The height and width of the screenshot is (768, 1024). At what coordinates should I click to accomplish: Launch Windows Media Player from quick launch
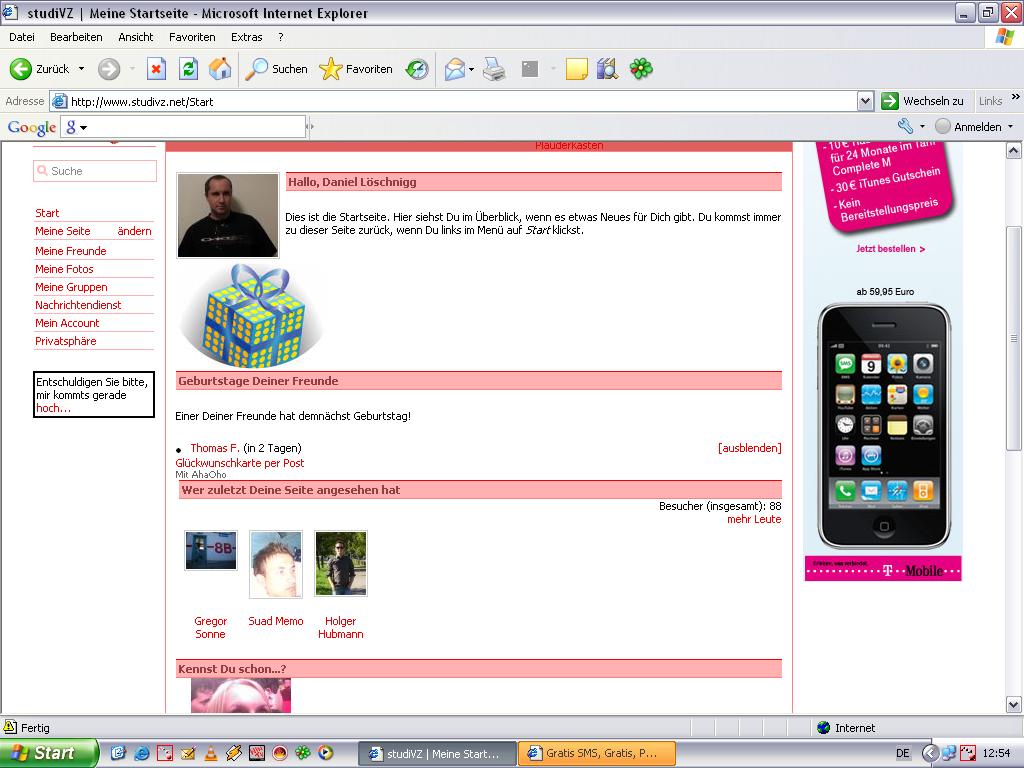pyautogui.click(x=325, y=753)
